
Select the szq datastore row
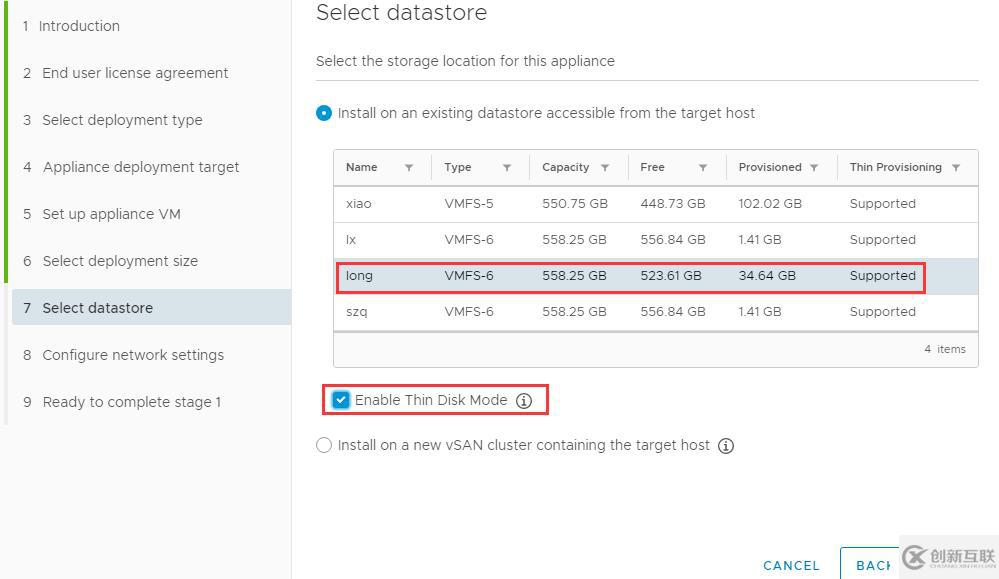(x=656, y=312)
